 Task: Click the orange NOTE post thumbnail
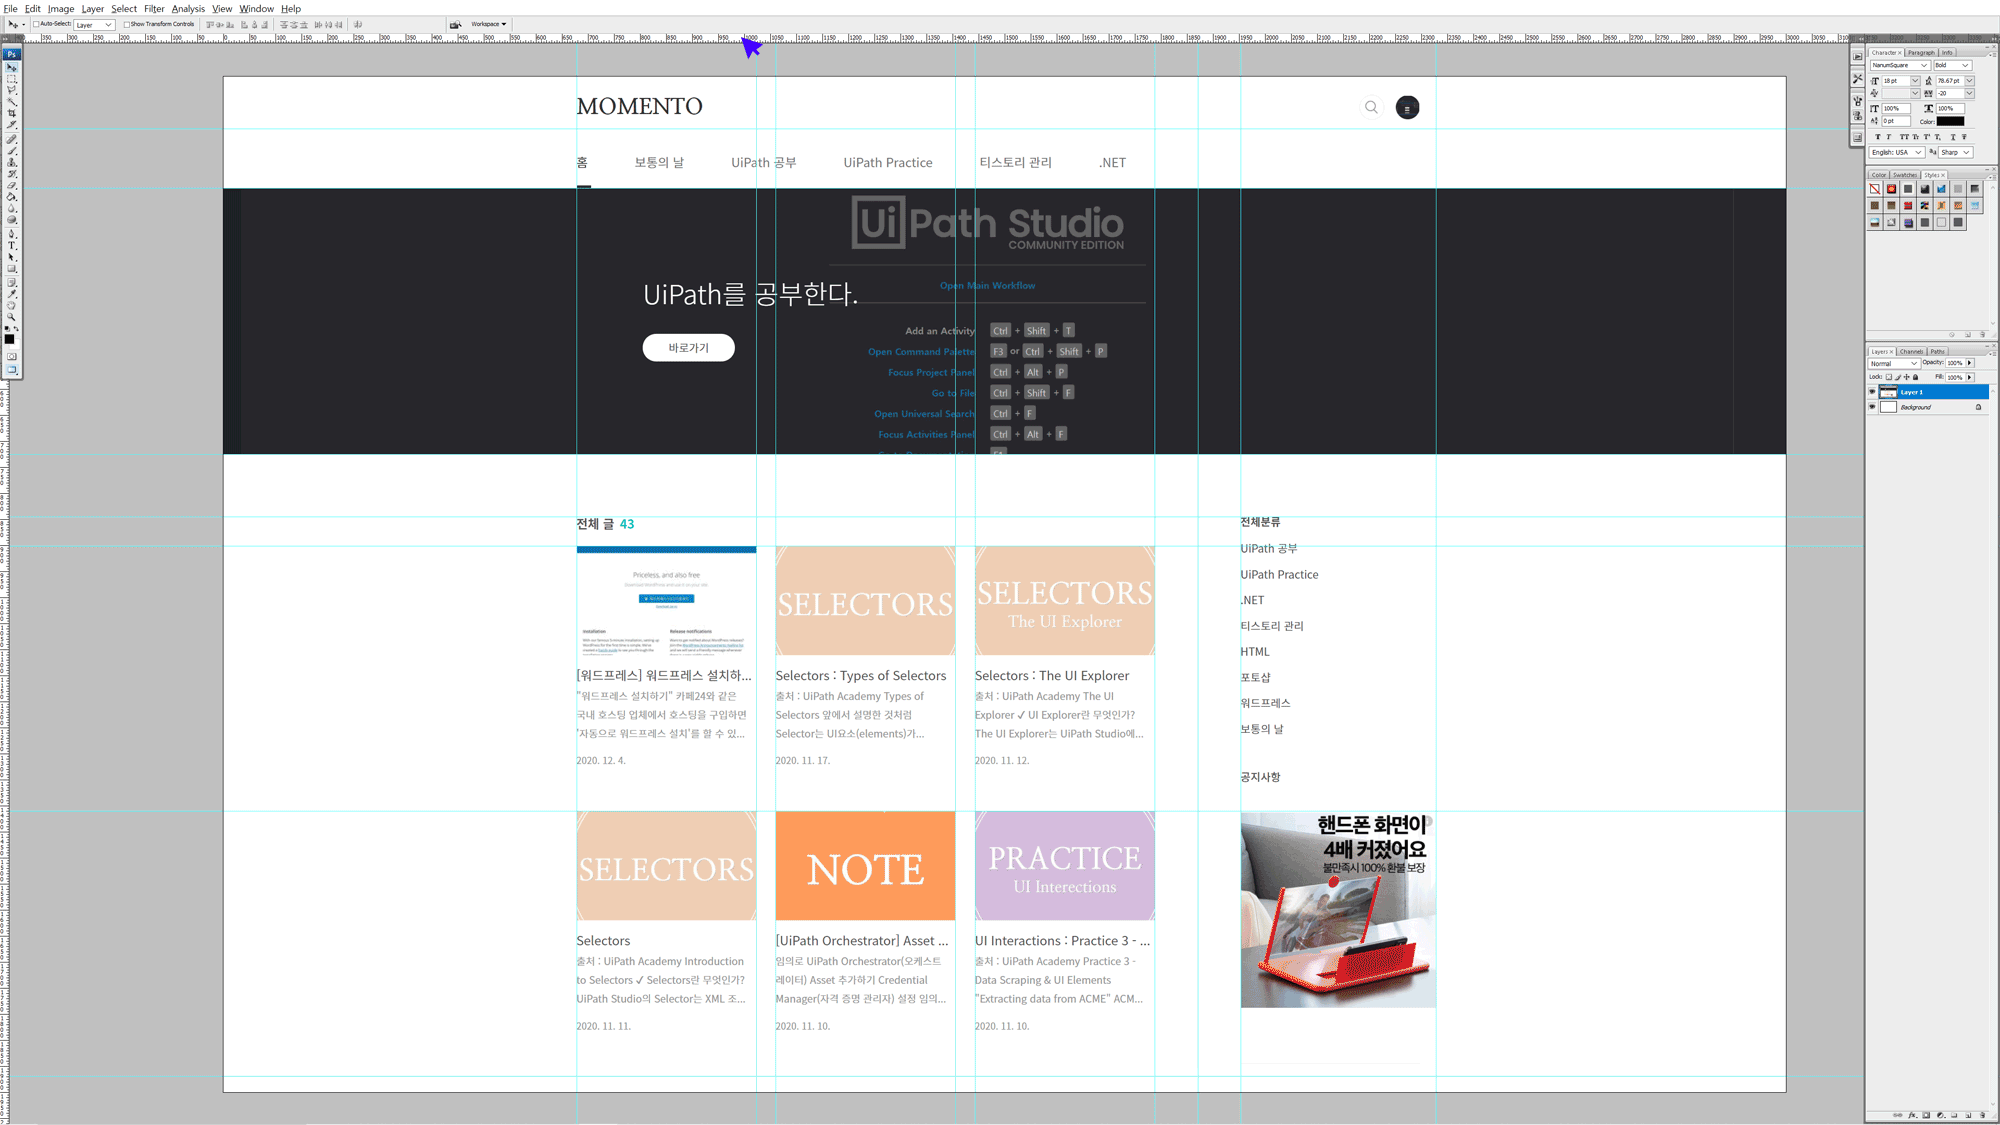coord(865,865)
